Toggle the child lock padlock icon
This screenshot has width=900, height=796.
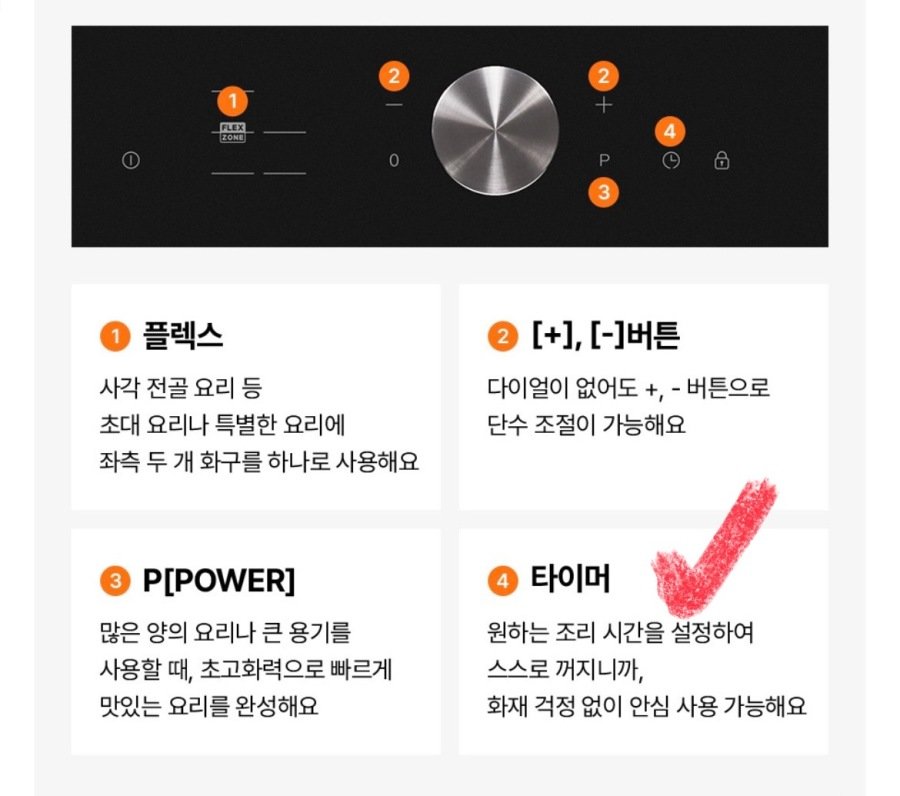(721, 160)
